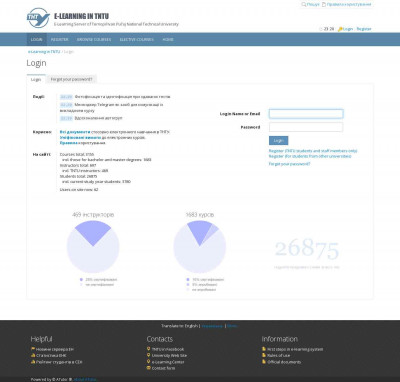Click the 26875 students counter
This screenshot has width=400, height=382.
(x=307, y=249)
